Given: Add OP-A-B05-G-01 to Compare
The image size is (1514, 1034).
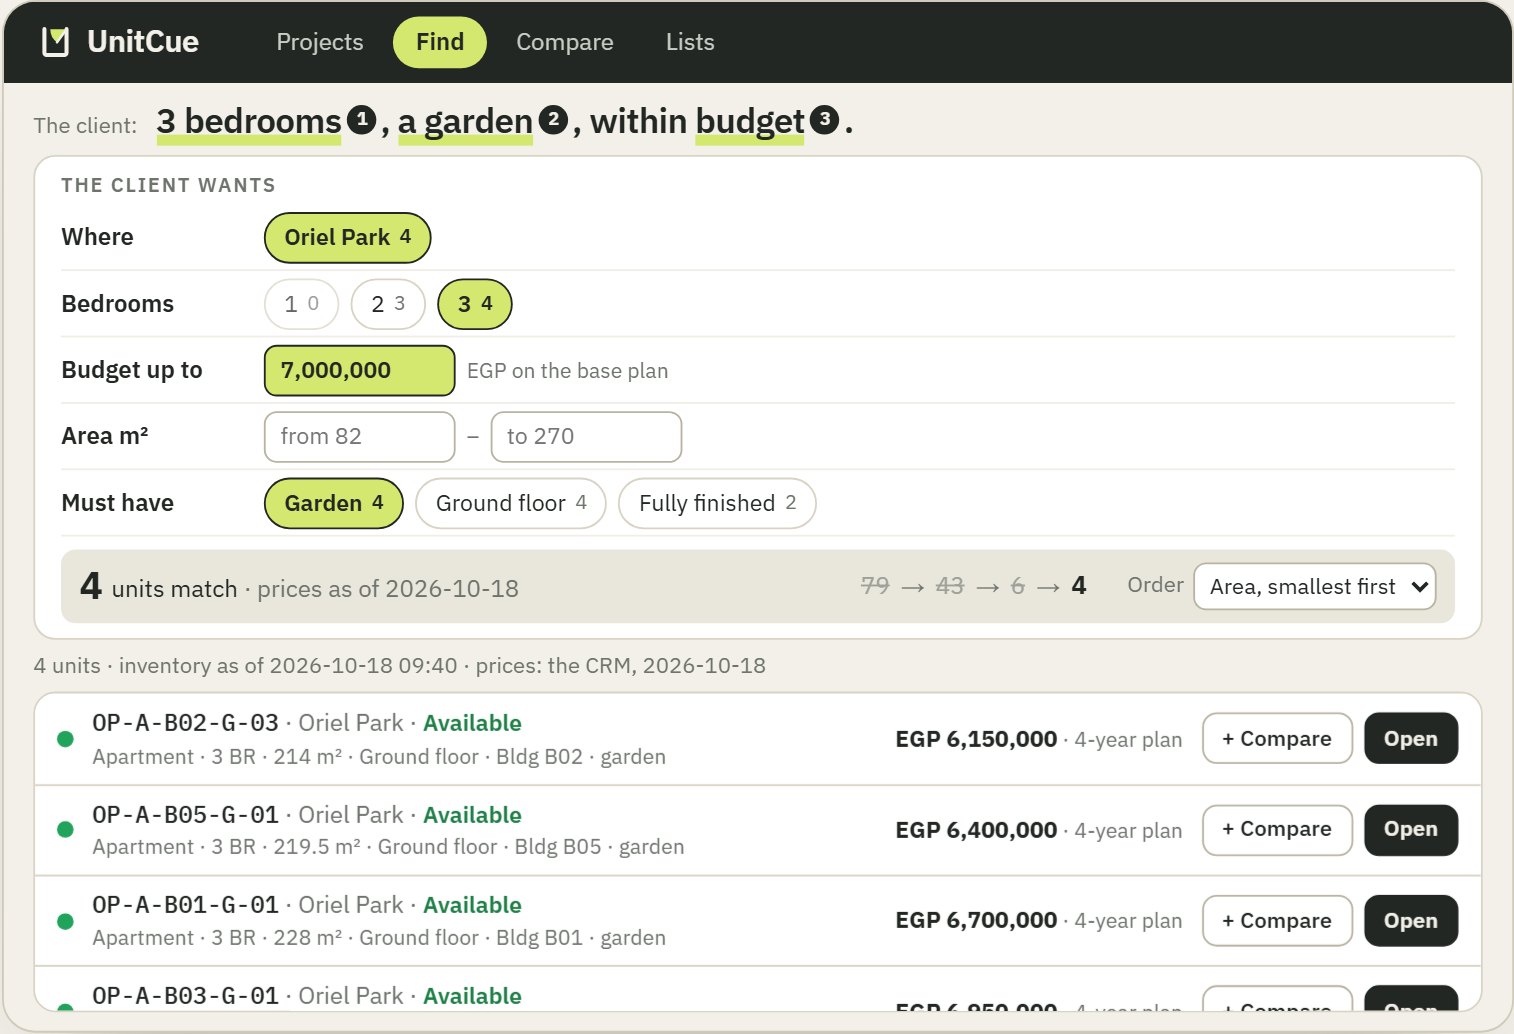Looking at the screenshot, I should 1277,830.
